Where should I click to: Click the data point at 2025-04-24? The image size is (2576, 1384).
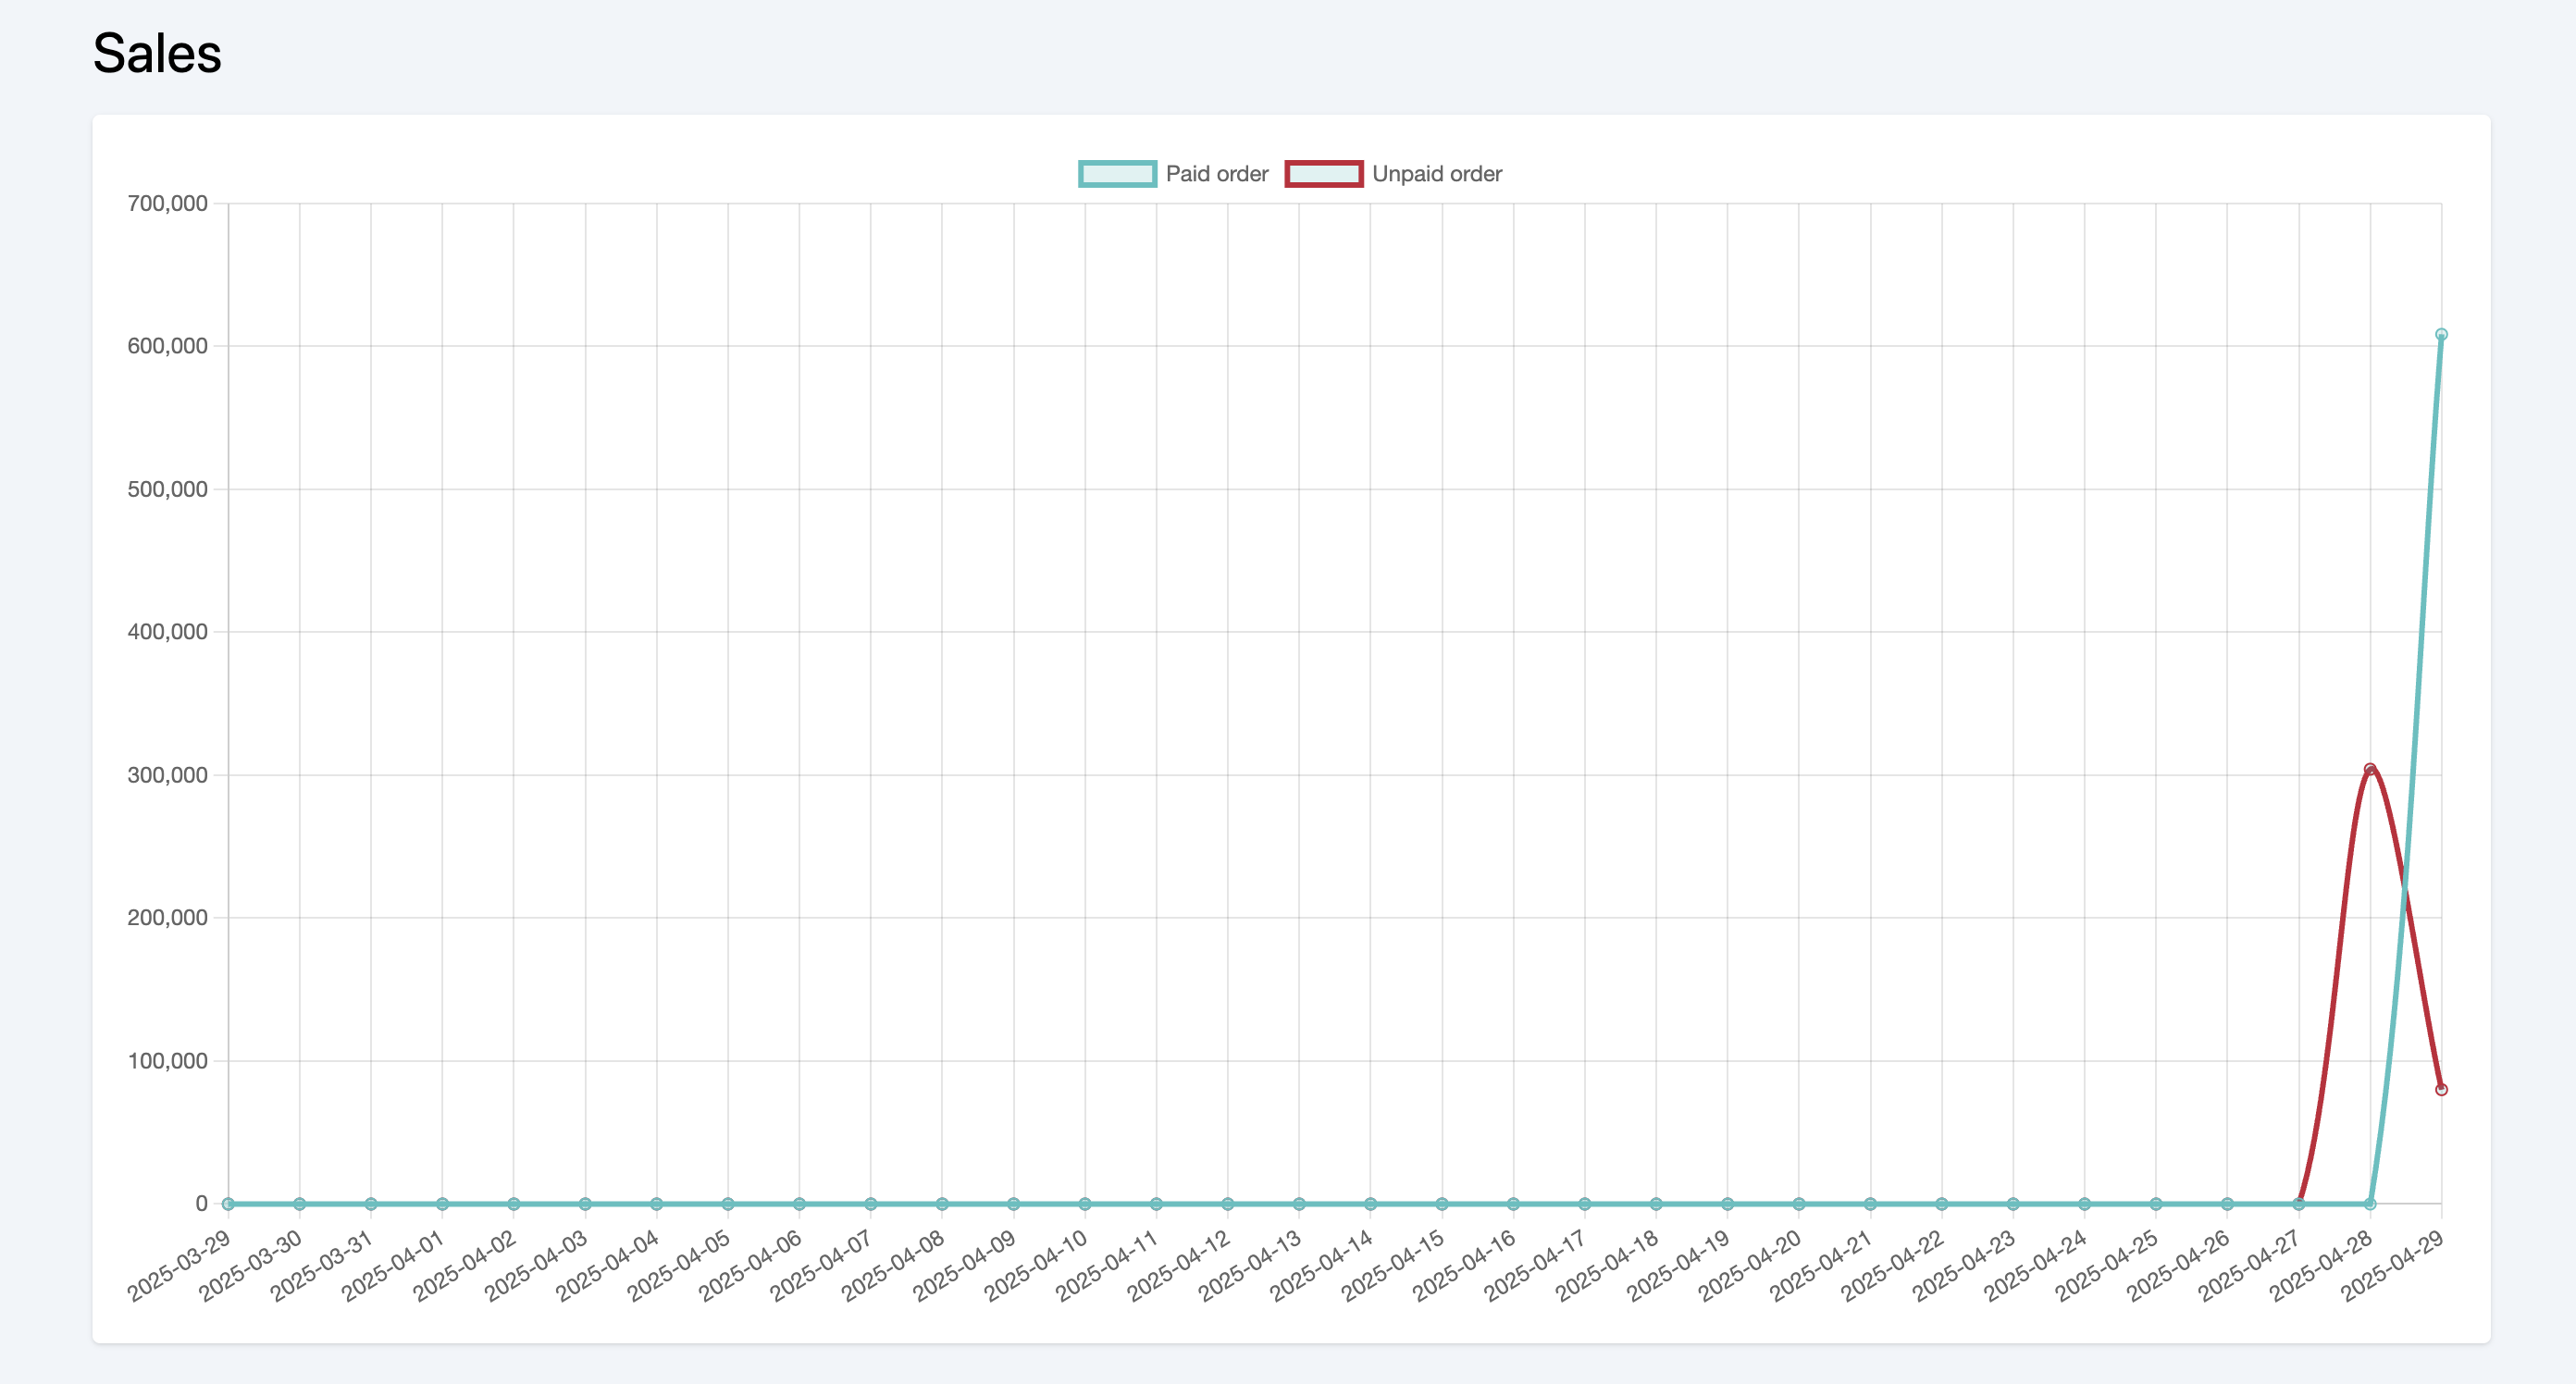point(2084,1204)
